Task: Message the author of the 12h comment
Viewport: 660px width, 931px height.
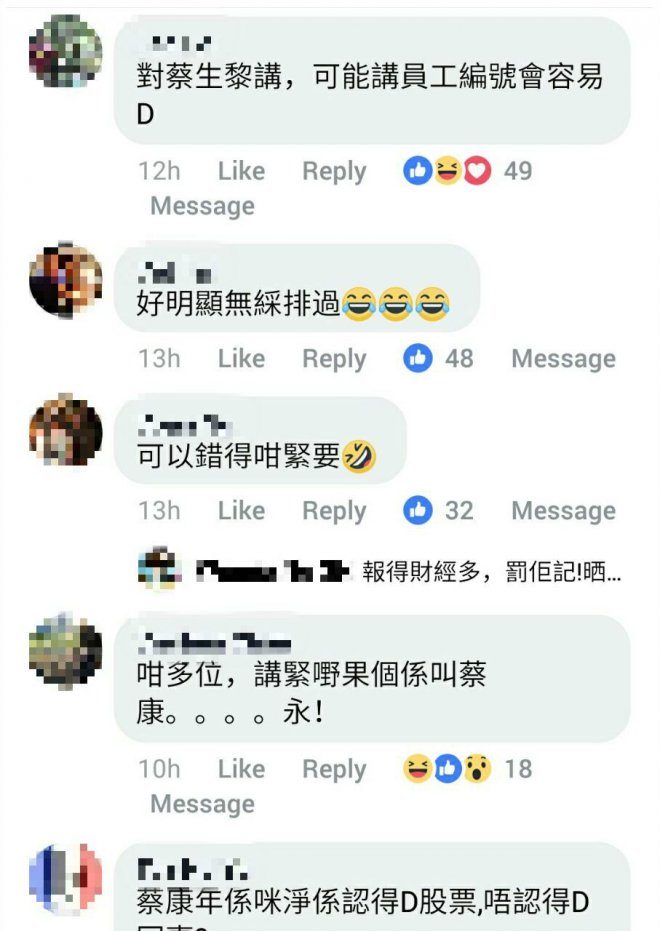Action: 202,207
